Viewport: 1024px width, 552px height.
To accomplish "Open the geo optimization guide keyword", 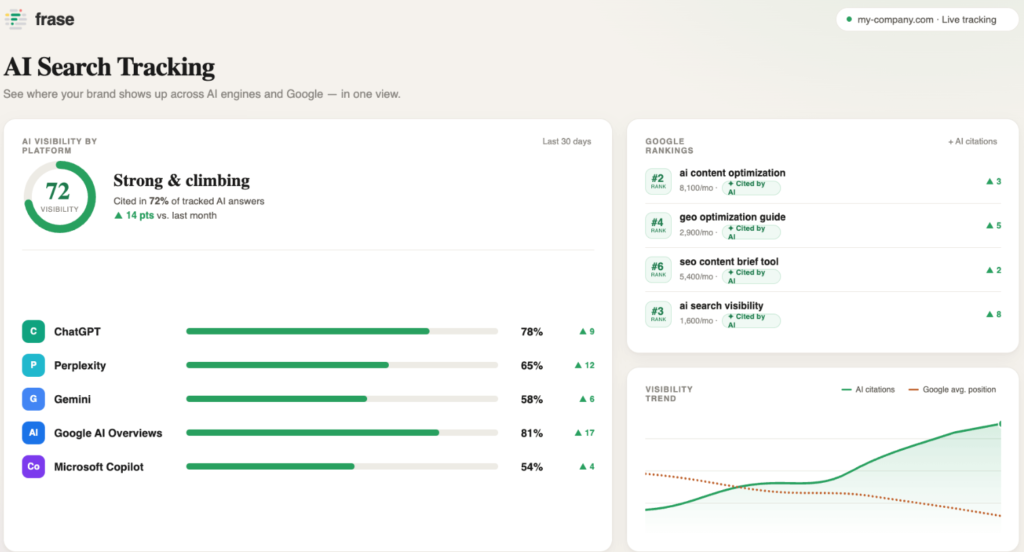I will 732,217.
